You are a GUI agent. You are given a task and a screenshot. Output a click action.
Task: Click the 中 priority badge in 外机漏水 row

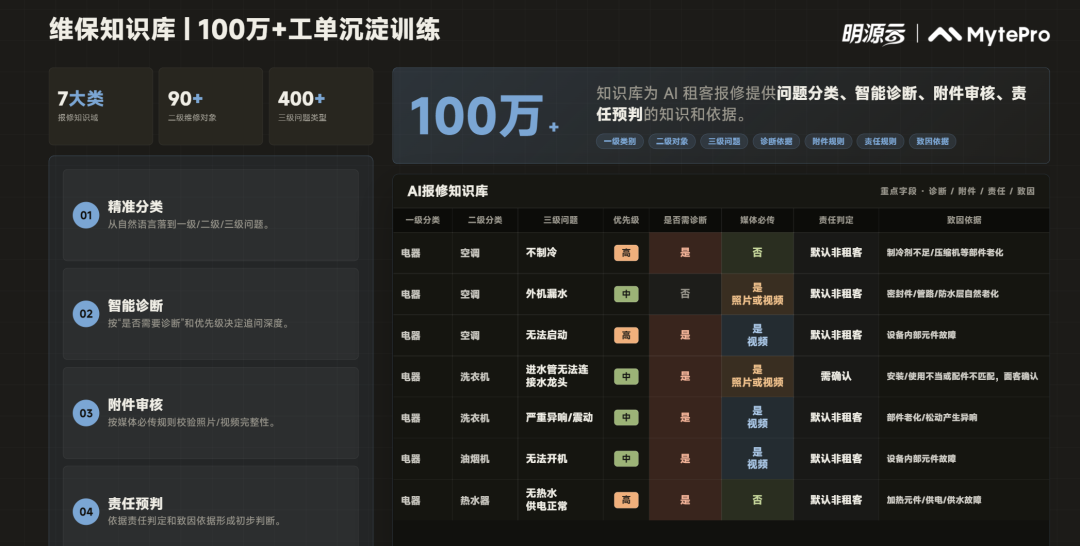pos(626,294)
